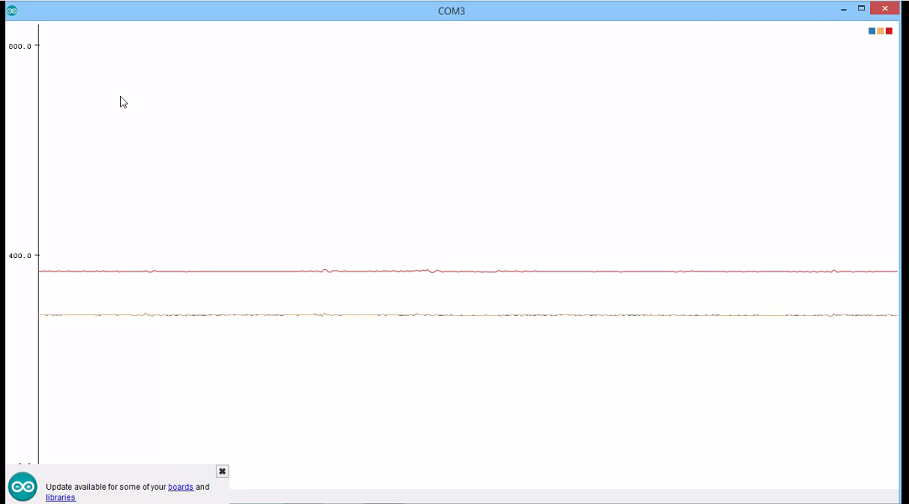Click the Arduino logo in update notification

click(23, 487)
